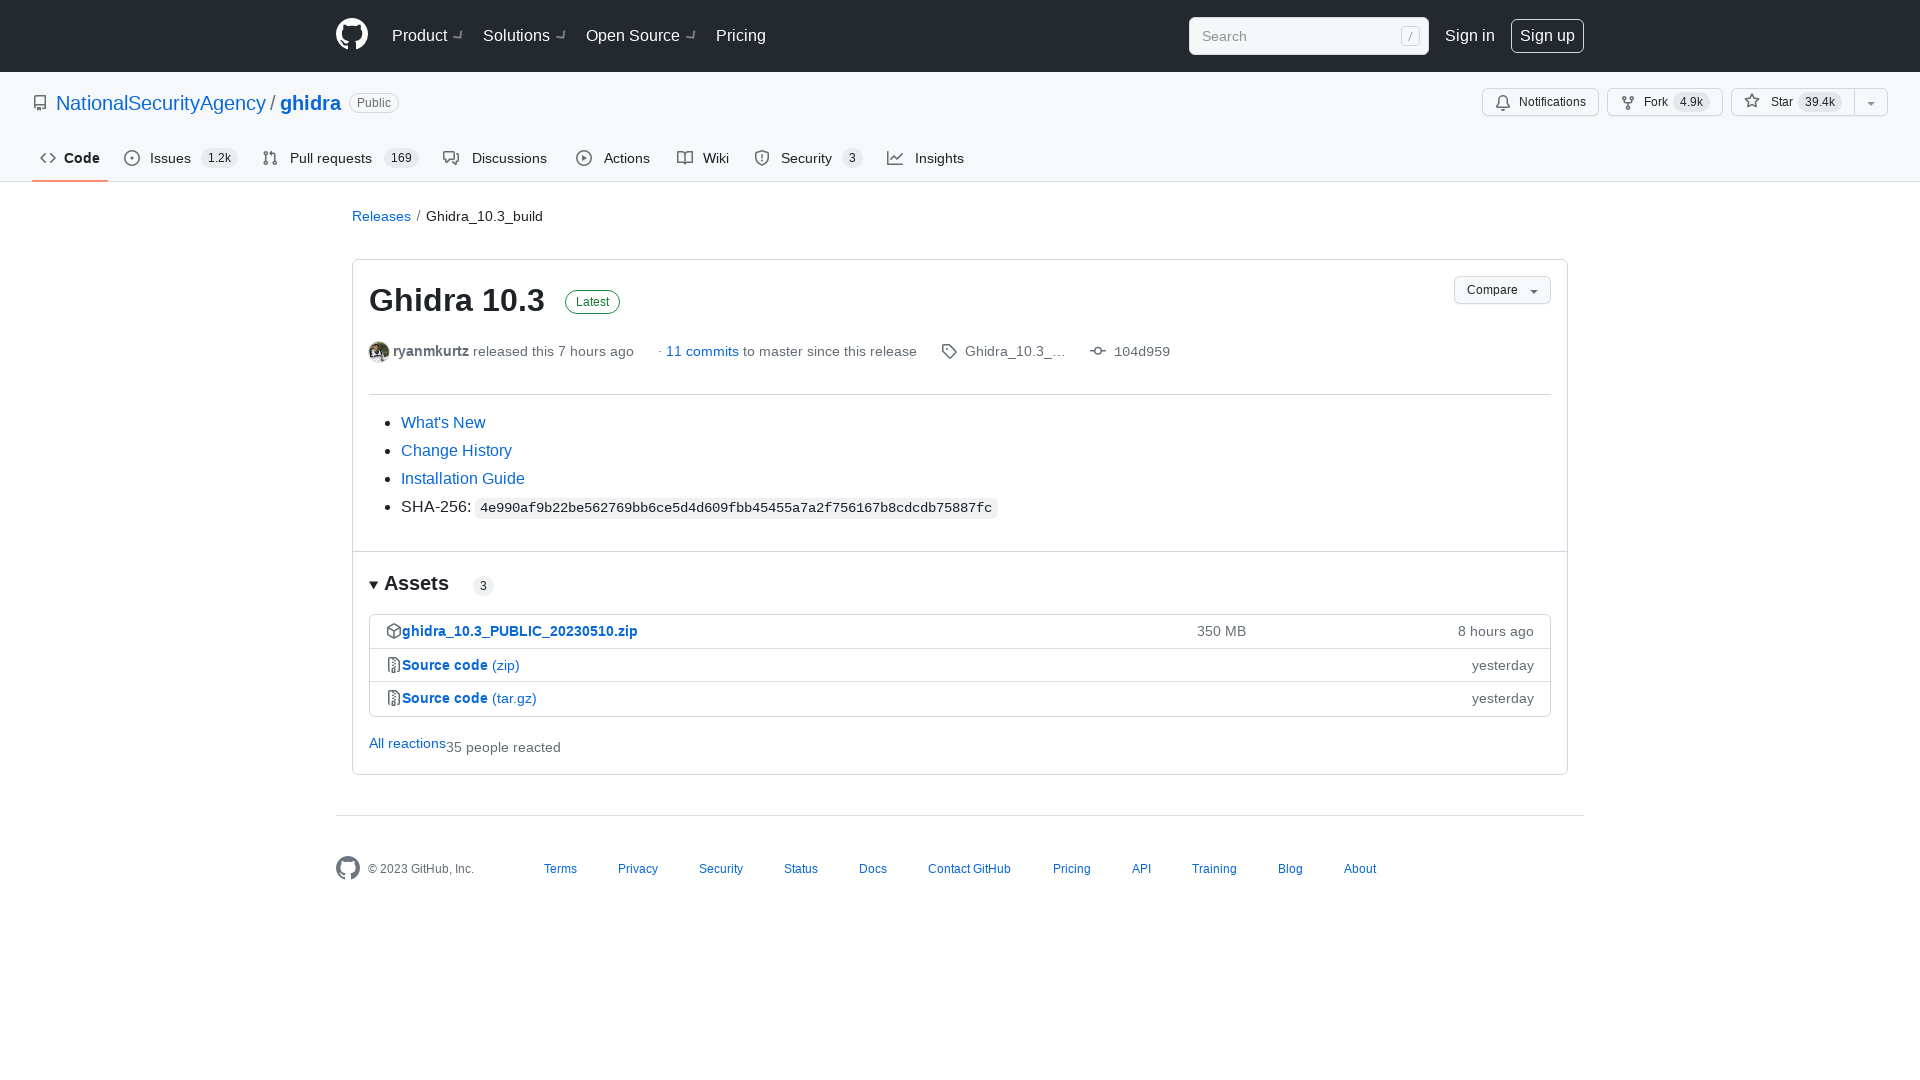
Task: Collapse the Assets section triangle
Action: point(374,585)
